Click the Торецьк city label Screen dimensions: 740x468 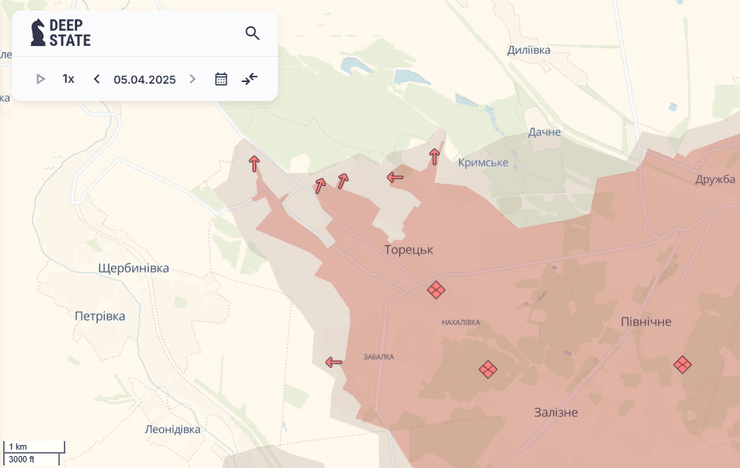(408, 249)
